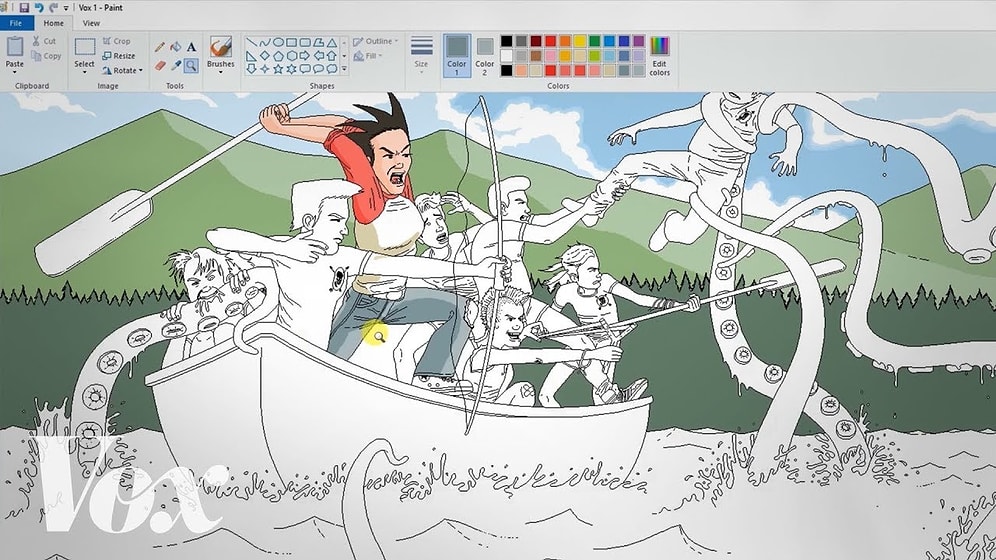
Task: Switch to the View tab
Action: pos(91,22)
